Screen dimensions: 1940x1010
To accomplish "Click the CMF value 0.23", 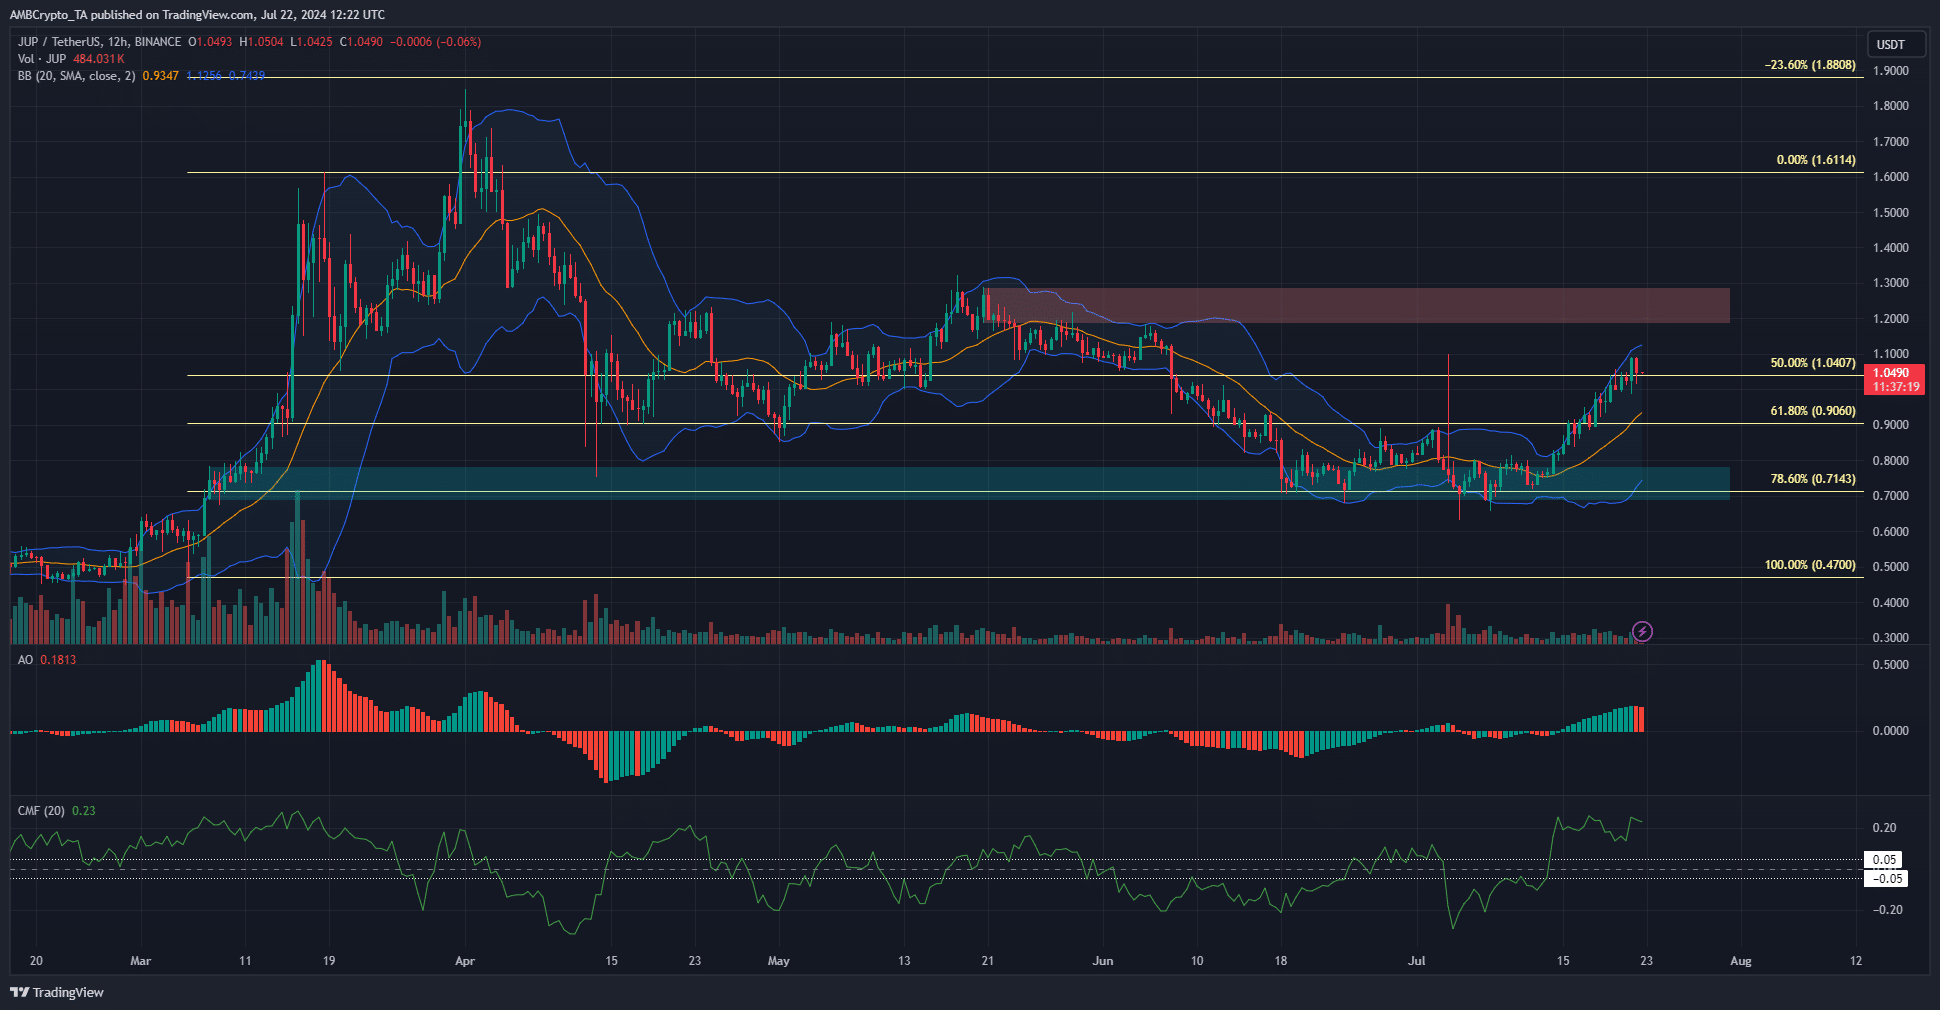I will [x=84, y=811].
